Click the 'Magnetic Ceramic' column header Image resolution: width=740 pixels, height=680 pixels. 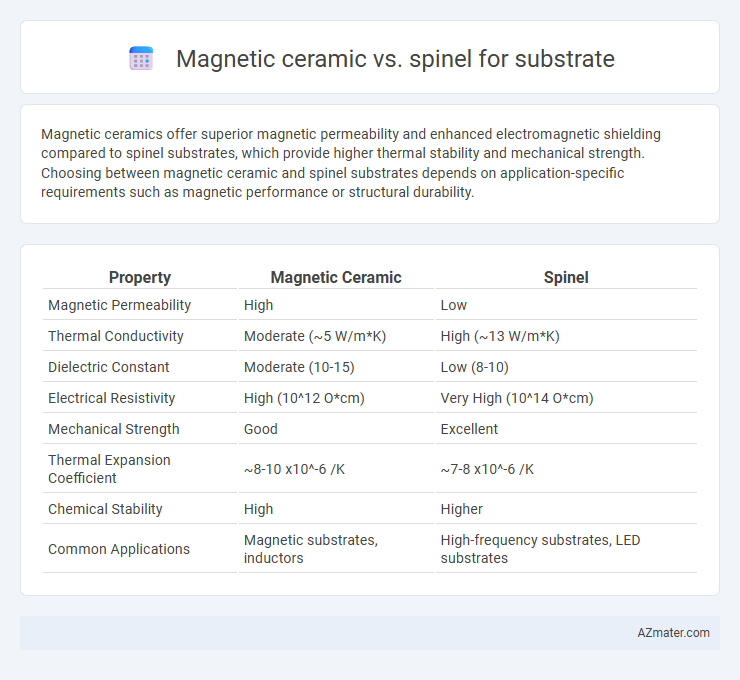[336, 277]
